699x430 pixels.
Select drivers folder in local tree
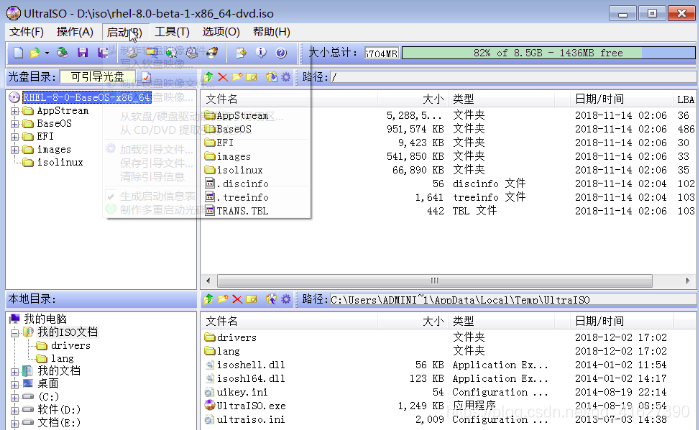pyautogui.click(x=70, y=345)
